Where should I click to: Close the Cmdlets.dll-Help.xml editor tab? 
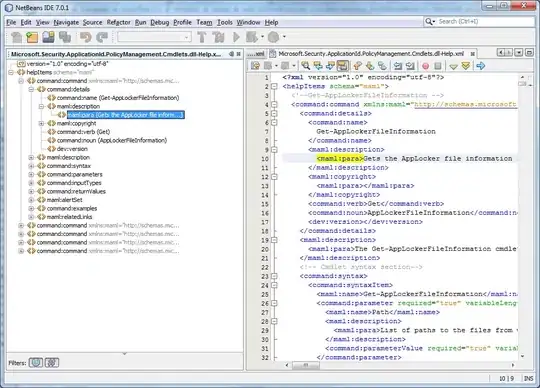click(472, 54)
